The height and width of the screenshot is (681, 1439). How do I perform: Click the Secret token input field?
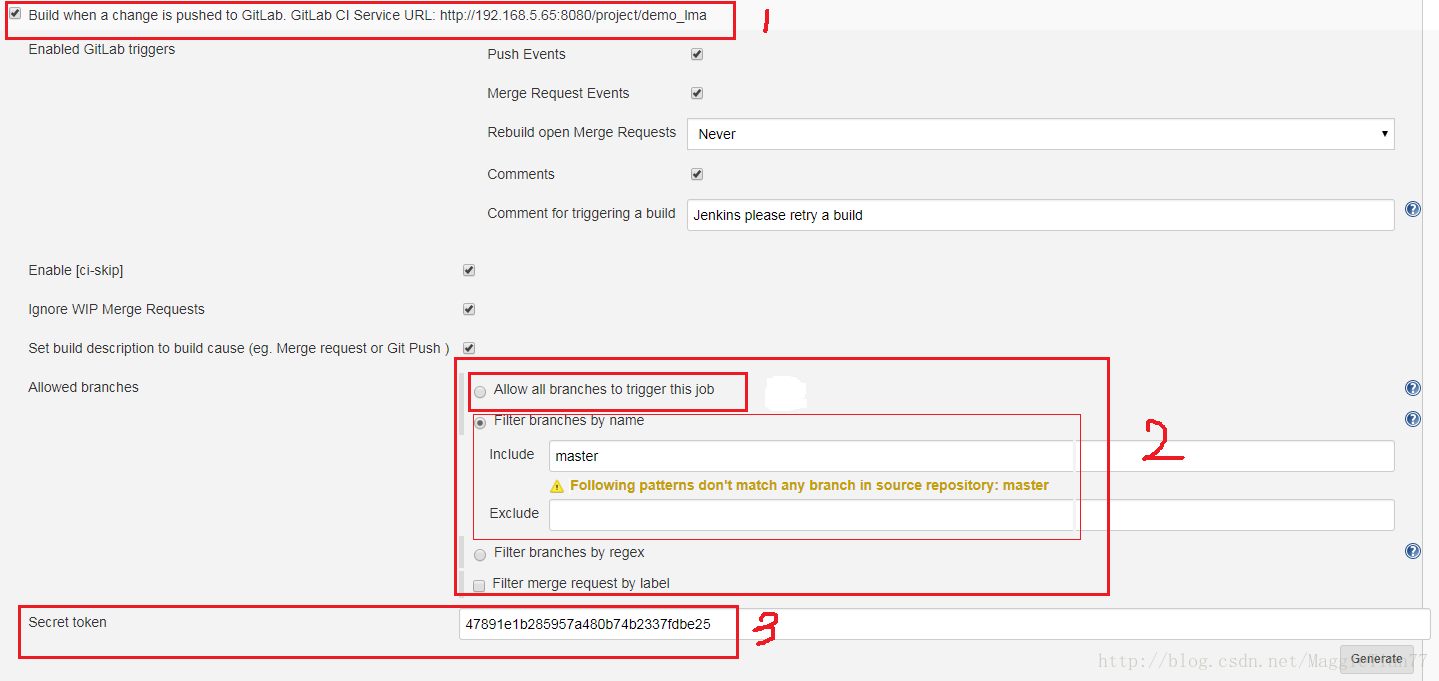point(944,624)
